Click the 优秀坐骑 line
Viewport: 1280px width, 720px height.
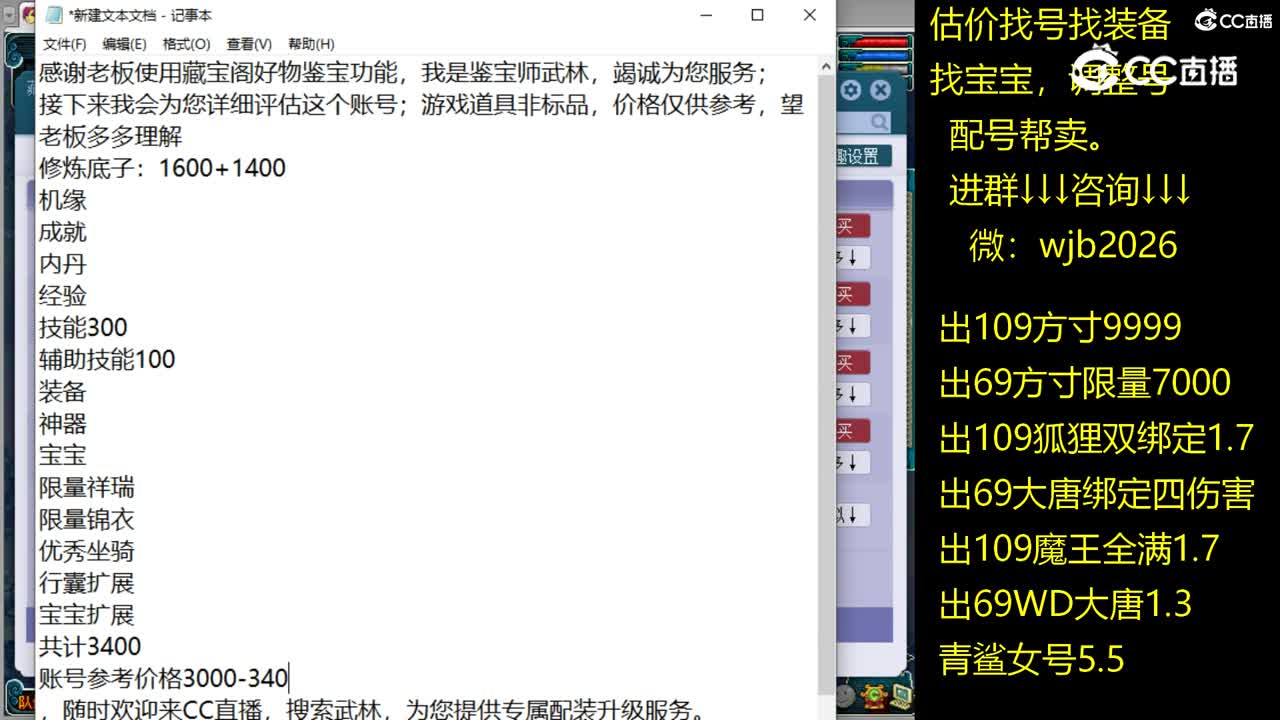pyautogui.click(x=87, y=551)
